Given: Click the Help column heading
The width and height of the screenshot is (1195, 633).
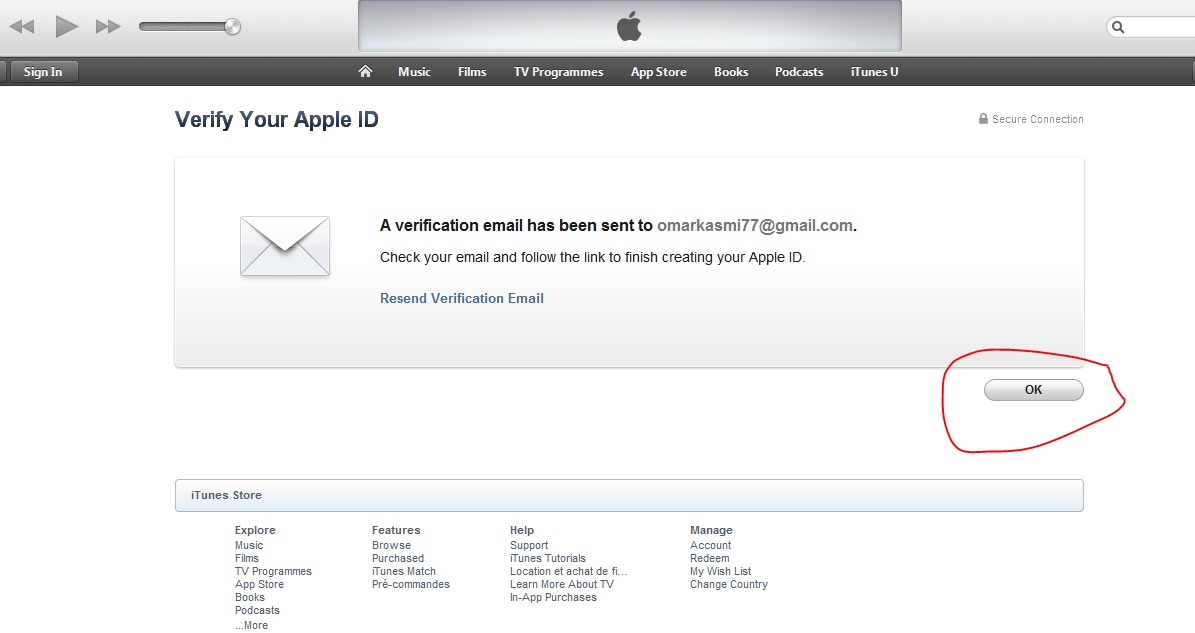Looking at the screenshot, I should click(522, 530).
